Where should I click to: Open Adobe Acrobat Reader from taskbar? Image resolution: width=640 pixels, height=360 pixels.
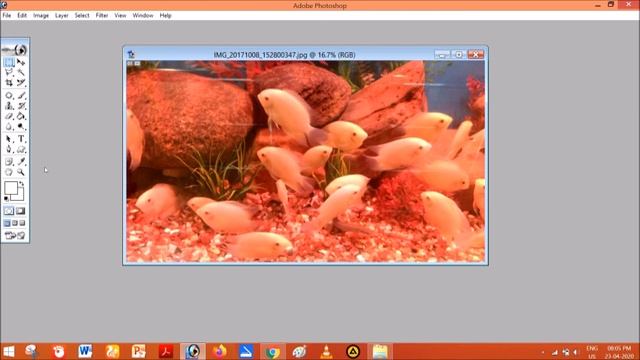point(166,351)
